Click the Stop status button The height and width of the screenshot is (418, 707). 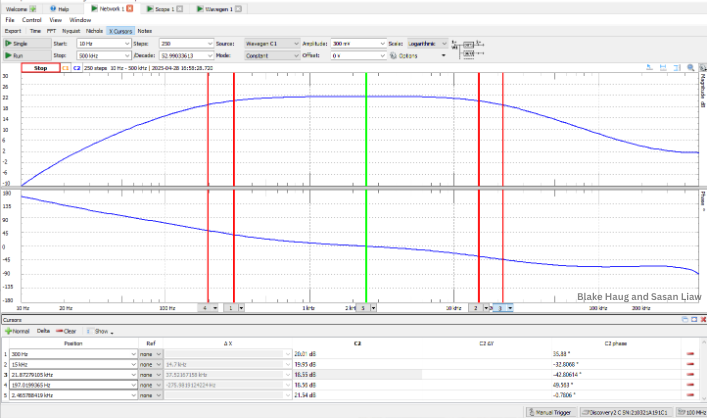(x=40, y=68)
